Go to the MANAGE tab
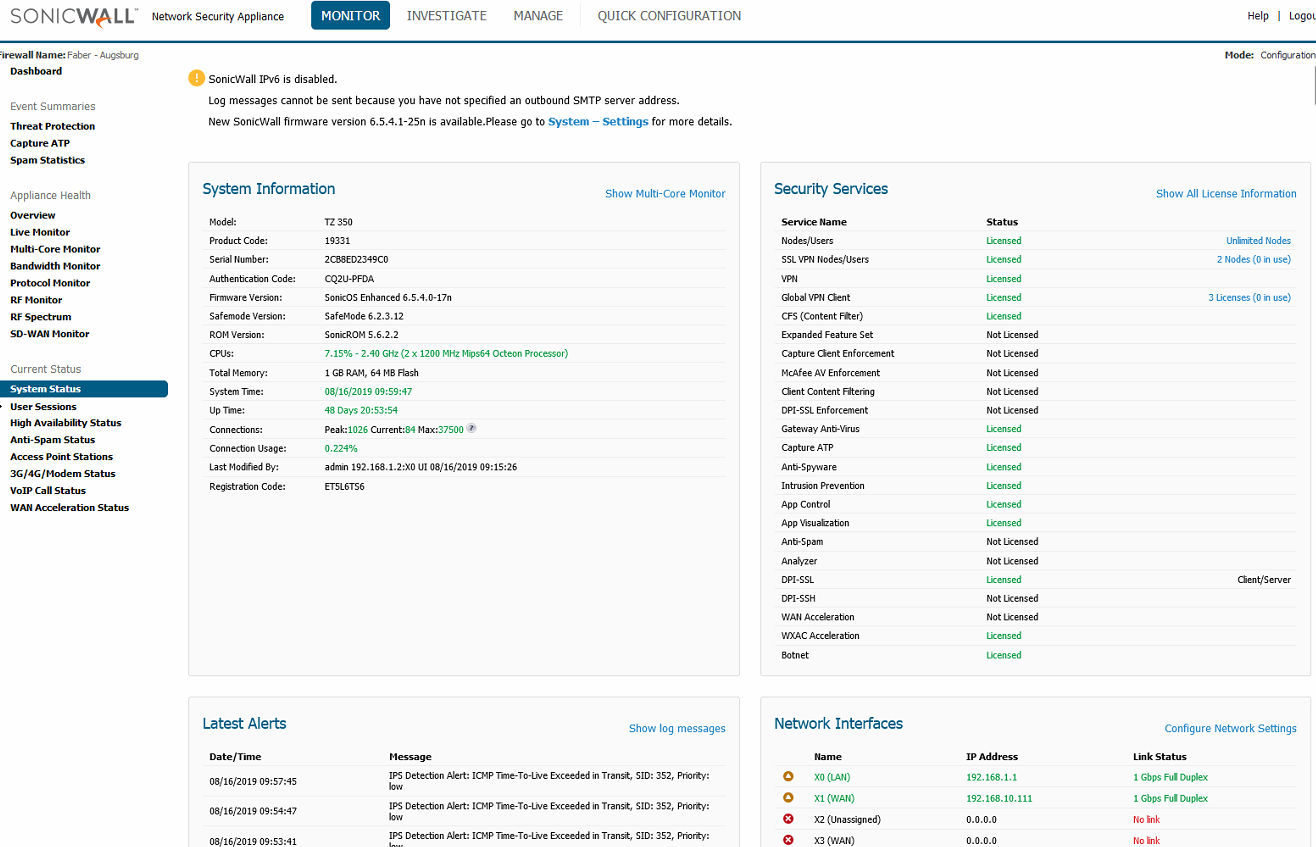Screen dimensions: 1316x847 (x=538, y=16)
